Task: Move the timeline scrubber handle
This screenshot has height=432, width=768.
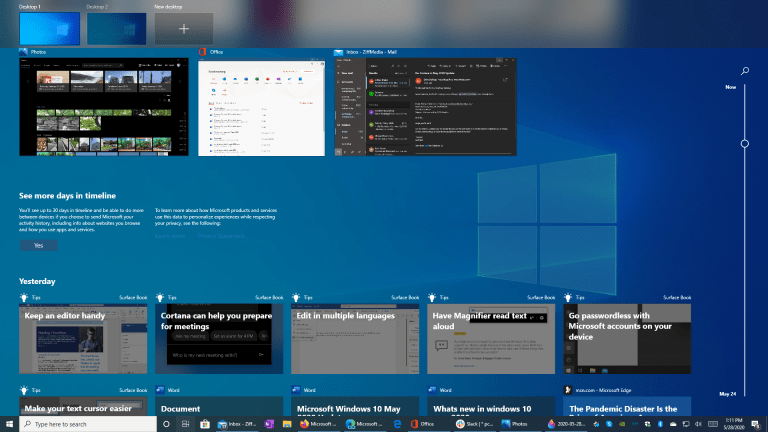Action: [x=744, y=144]
